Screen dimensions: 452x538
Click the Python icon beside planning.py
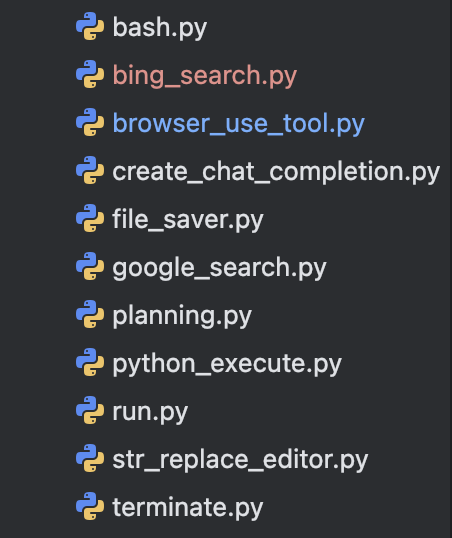[90, 315]
